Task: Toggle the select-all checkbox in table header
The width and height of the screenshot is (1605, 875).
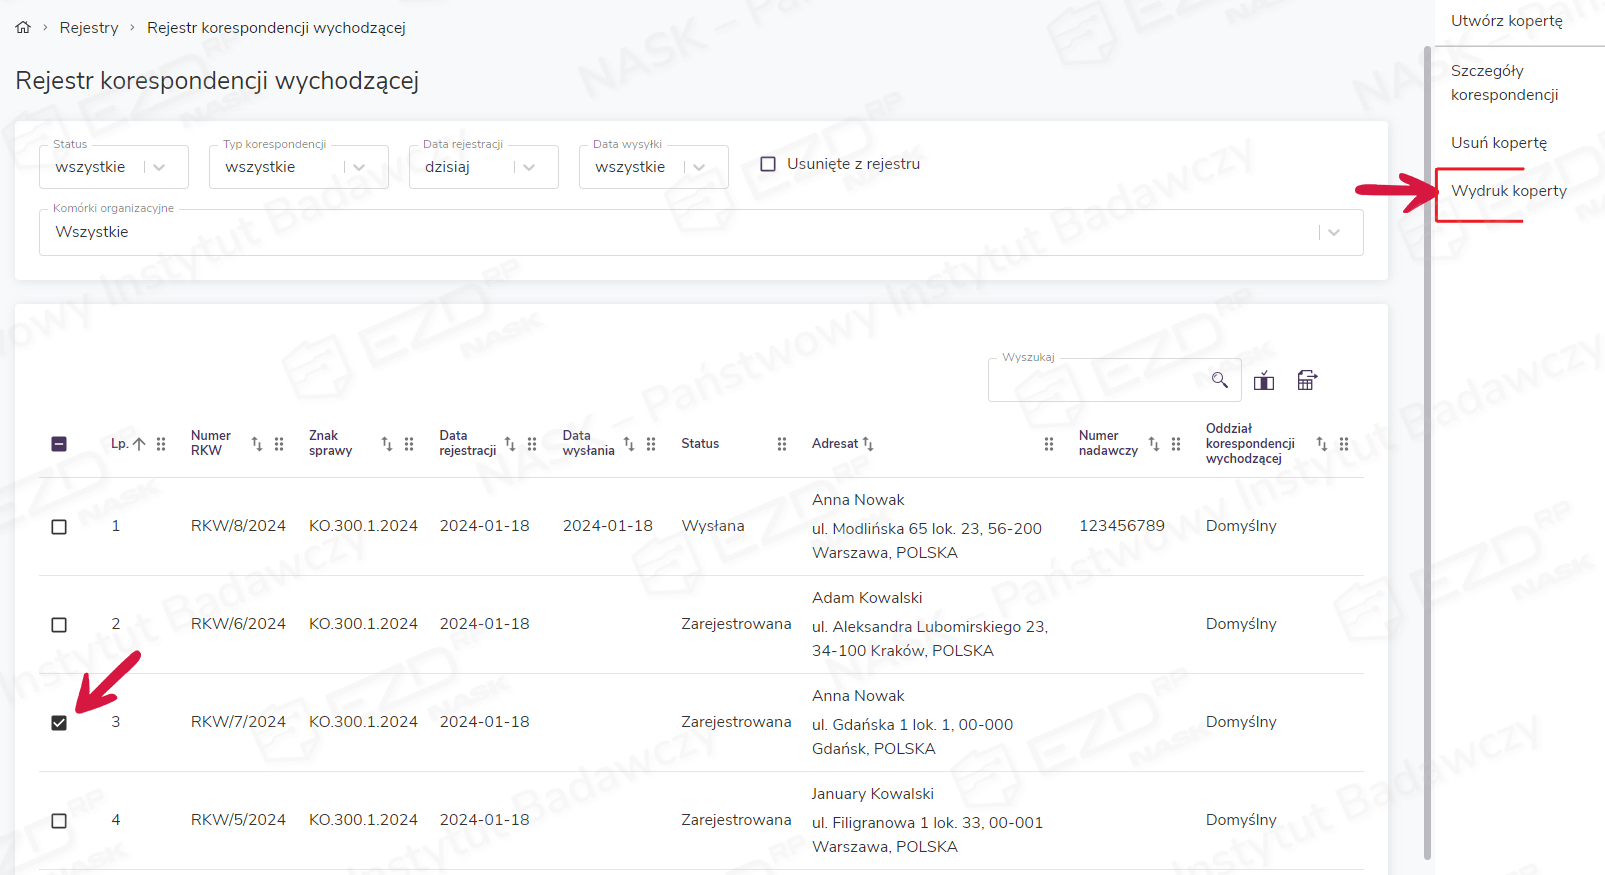Action: coord(59,444)
